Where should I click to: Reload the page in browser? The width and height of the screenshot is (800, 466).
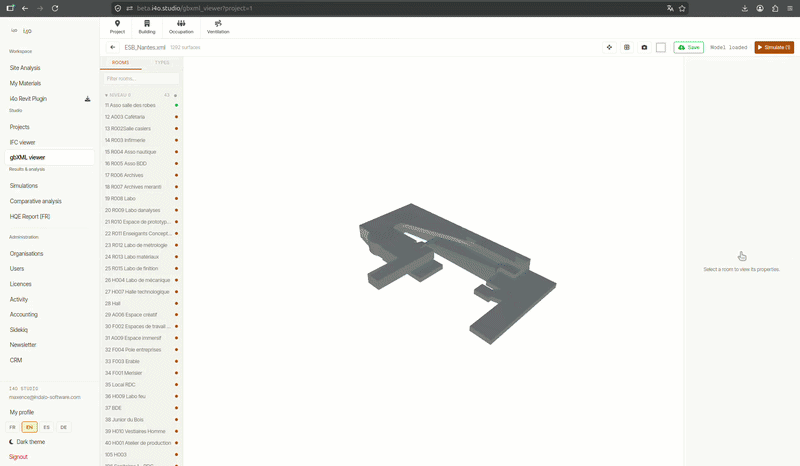pyautogui.click(x=55, y=8)
